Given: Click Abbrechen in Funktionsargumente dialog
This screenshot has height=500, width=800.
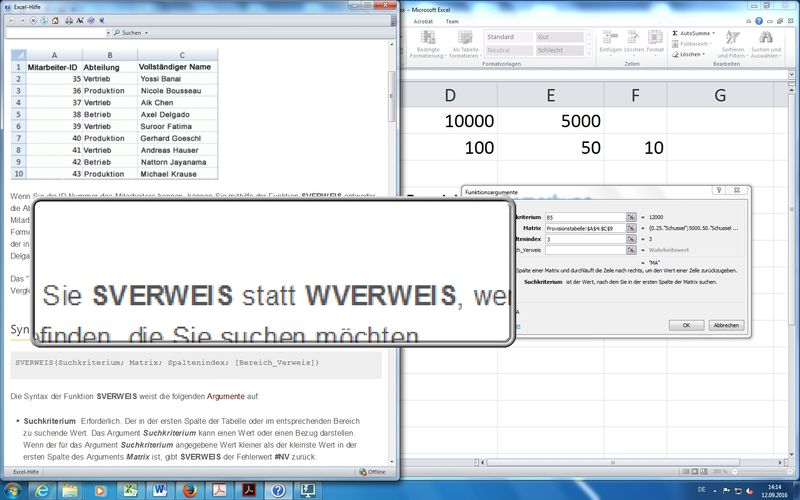Looking at the screenshot, I should (x=725, y=325).
